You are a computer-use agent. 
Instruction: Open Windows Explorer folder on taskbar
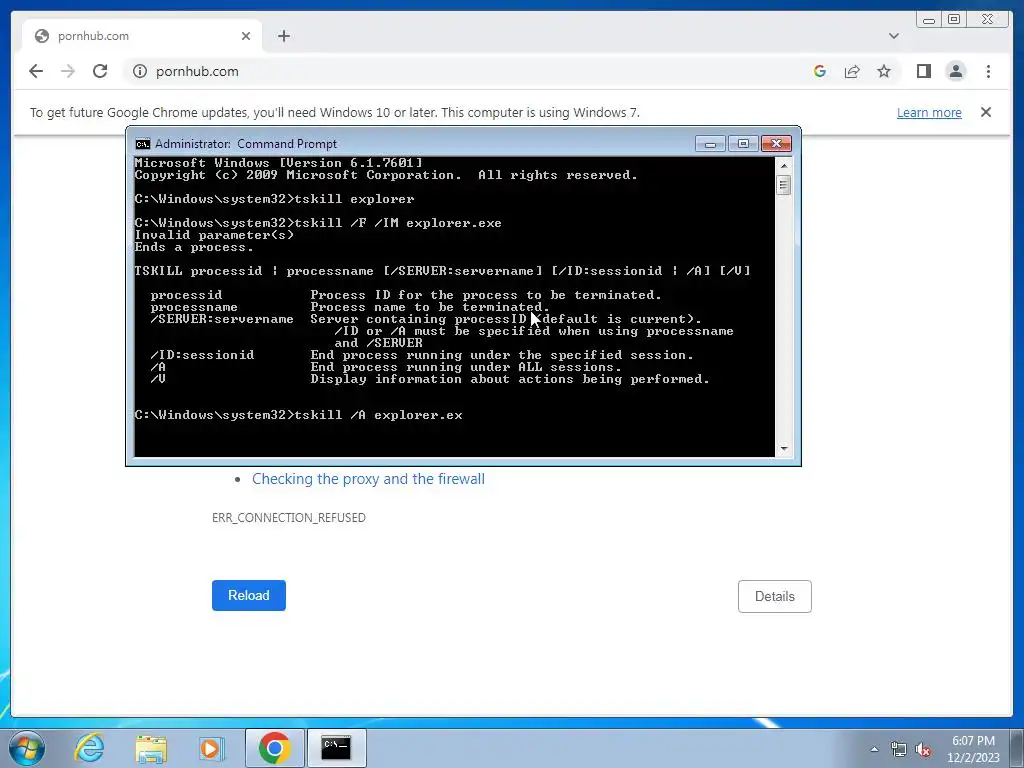(151, 748)
